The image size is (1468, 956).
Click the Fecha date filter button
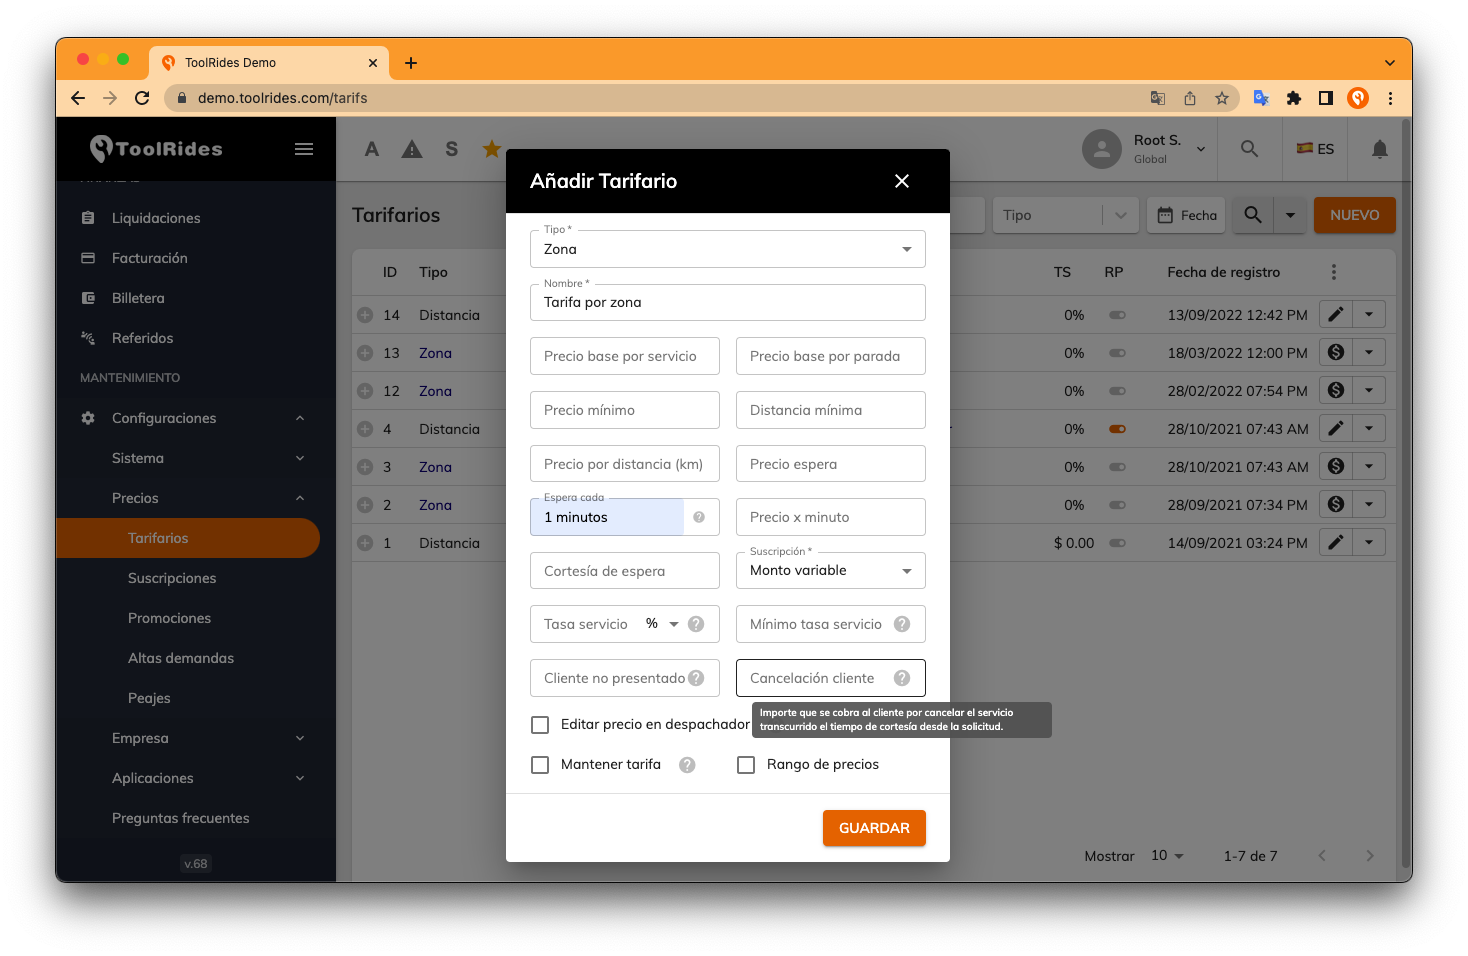pyautogui.click(x=1186, y=215)
